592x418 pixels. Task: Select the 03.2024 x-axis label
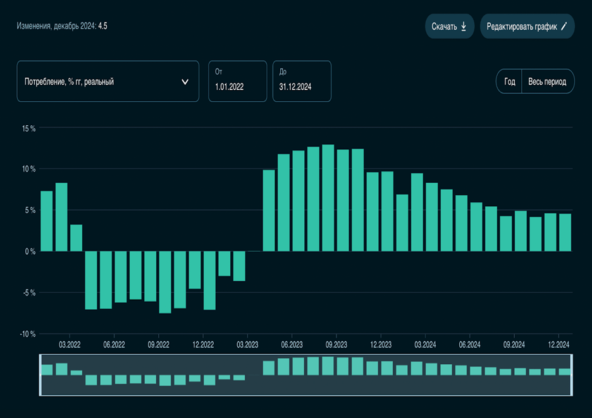click(x=425, y=344)
